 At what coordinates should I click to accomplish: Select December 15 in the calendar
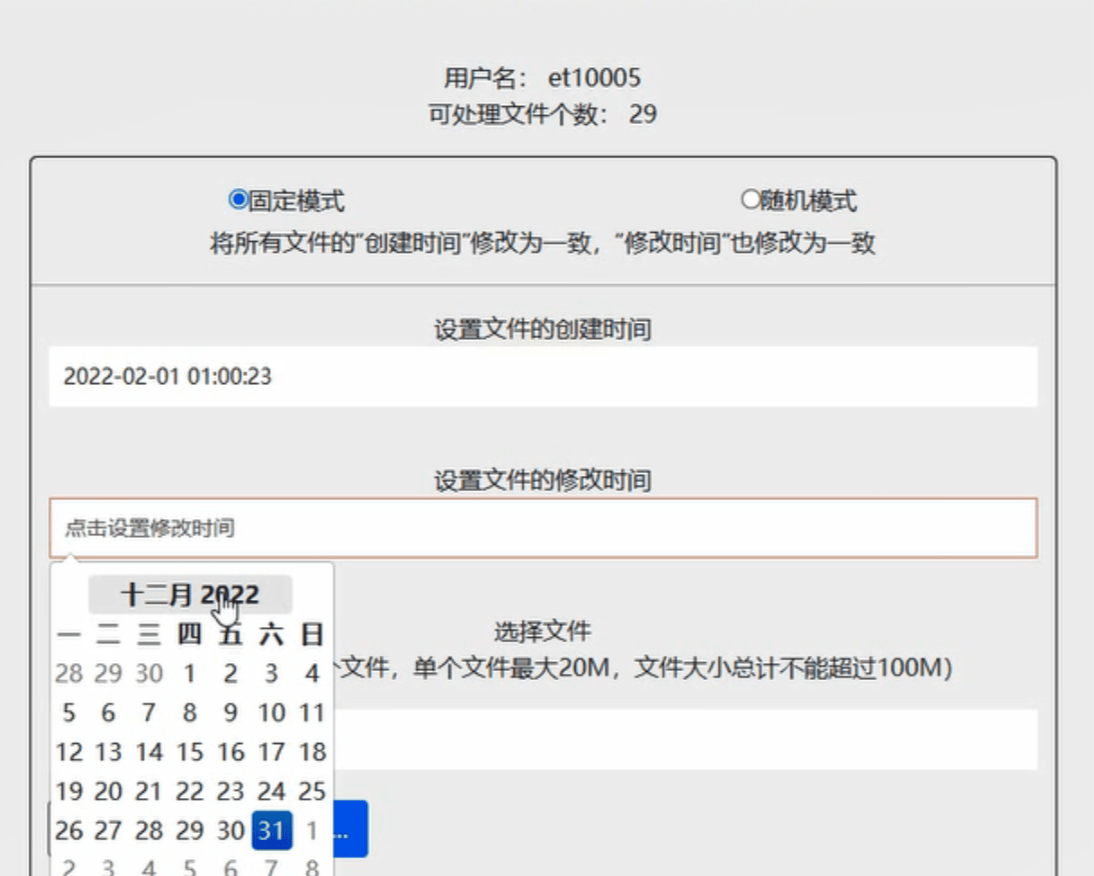(189, 752)
